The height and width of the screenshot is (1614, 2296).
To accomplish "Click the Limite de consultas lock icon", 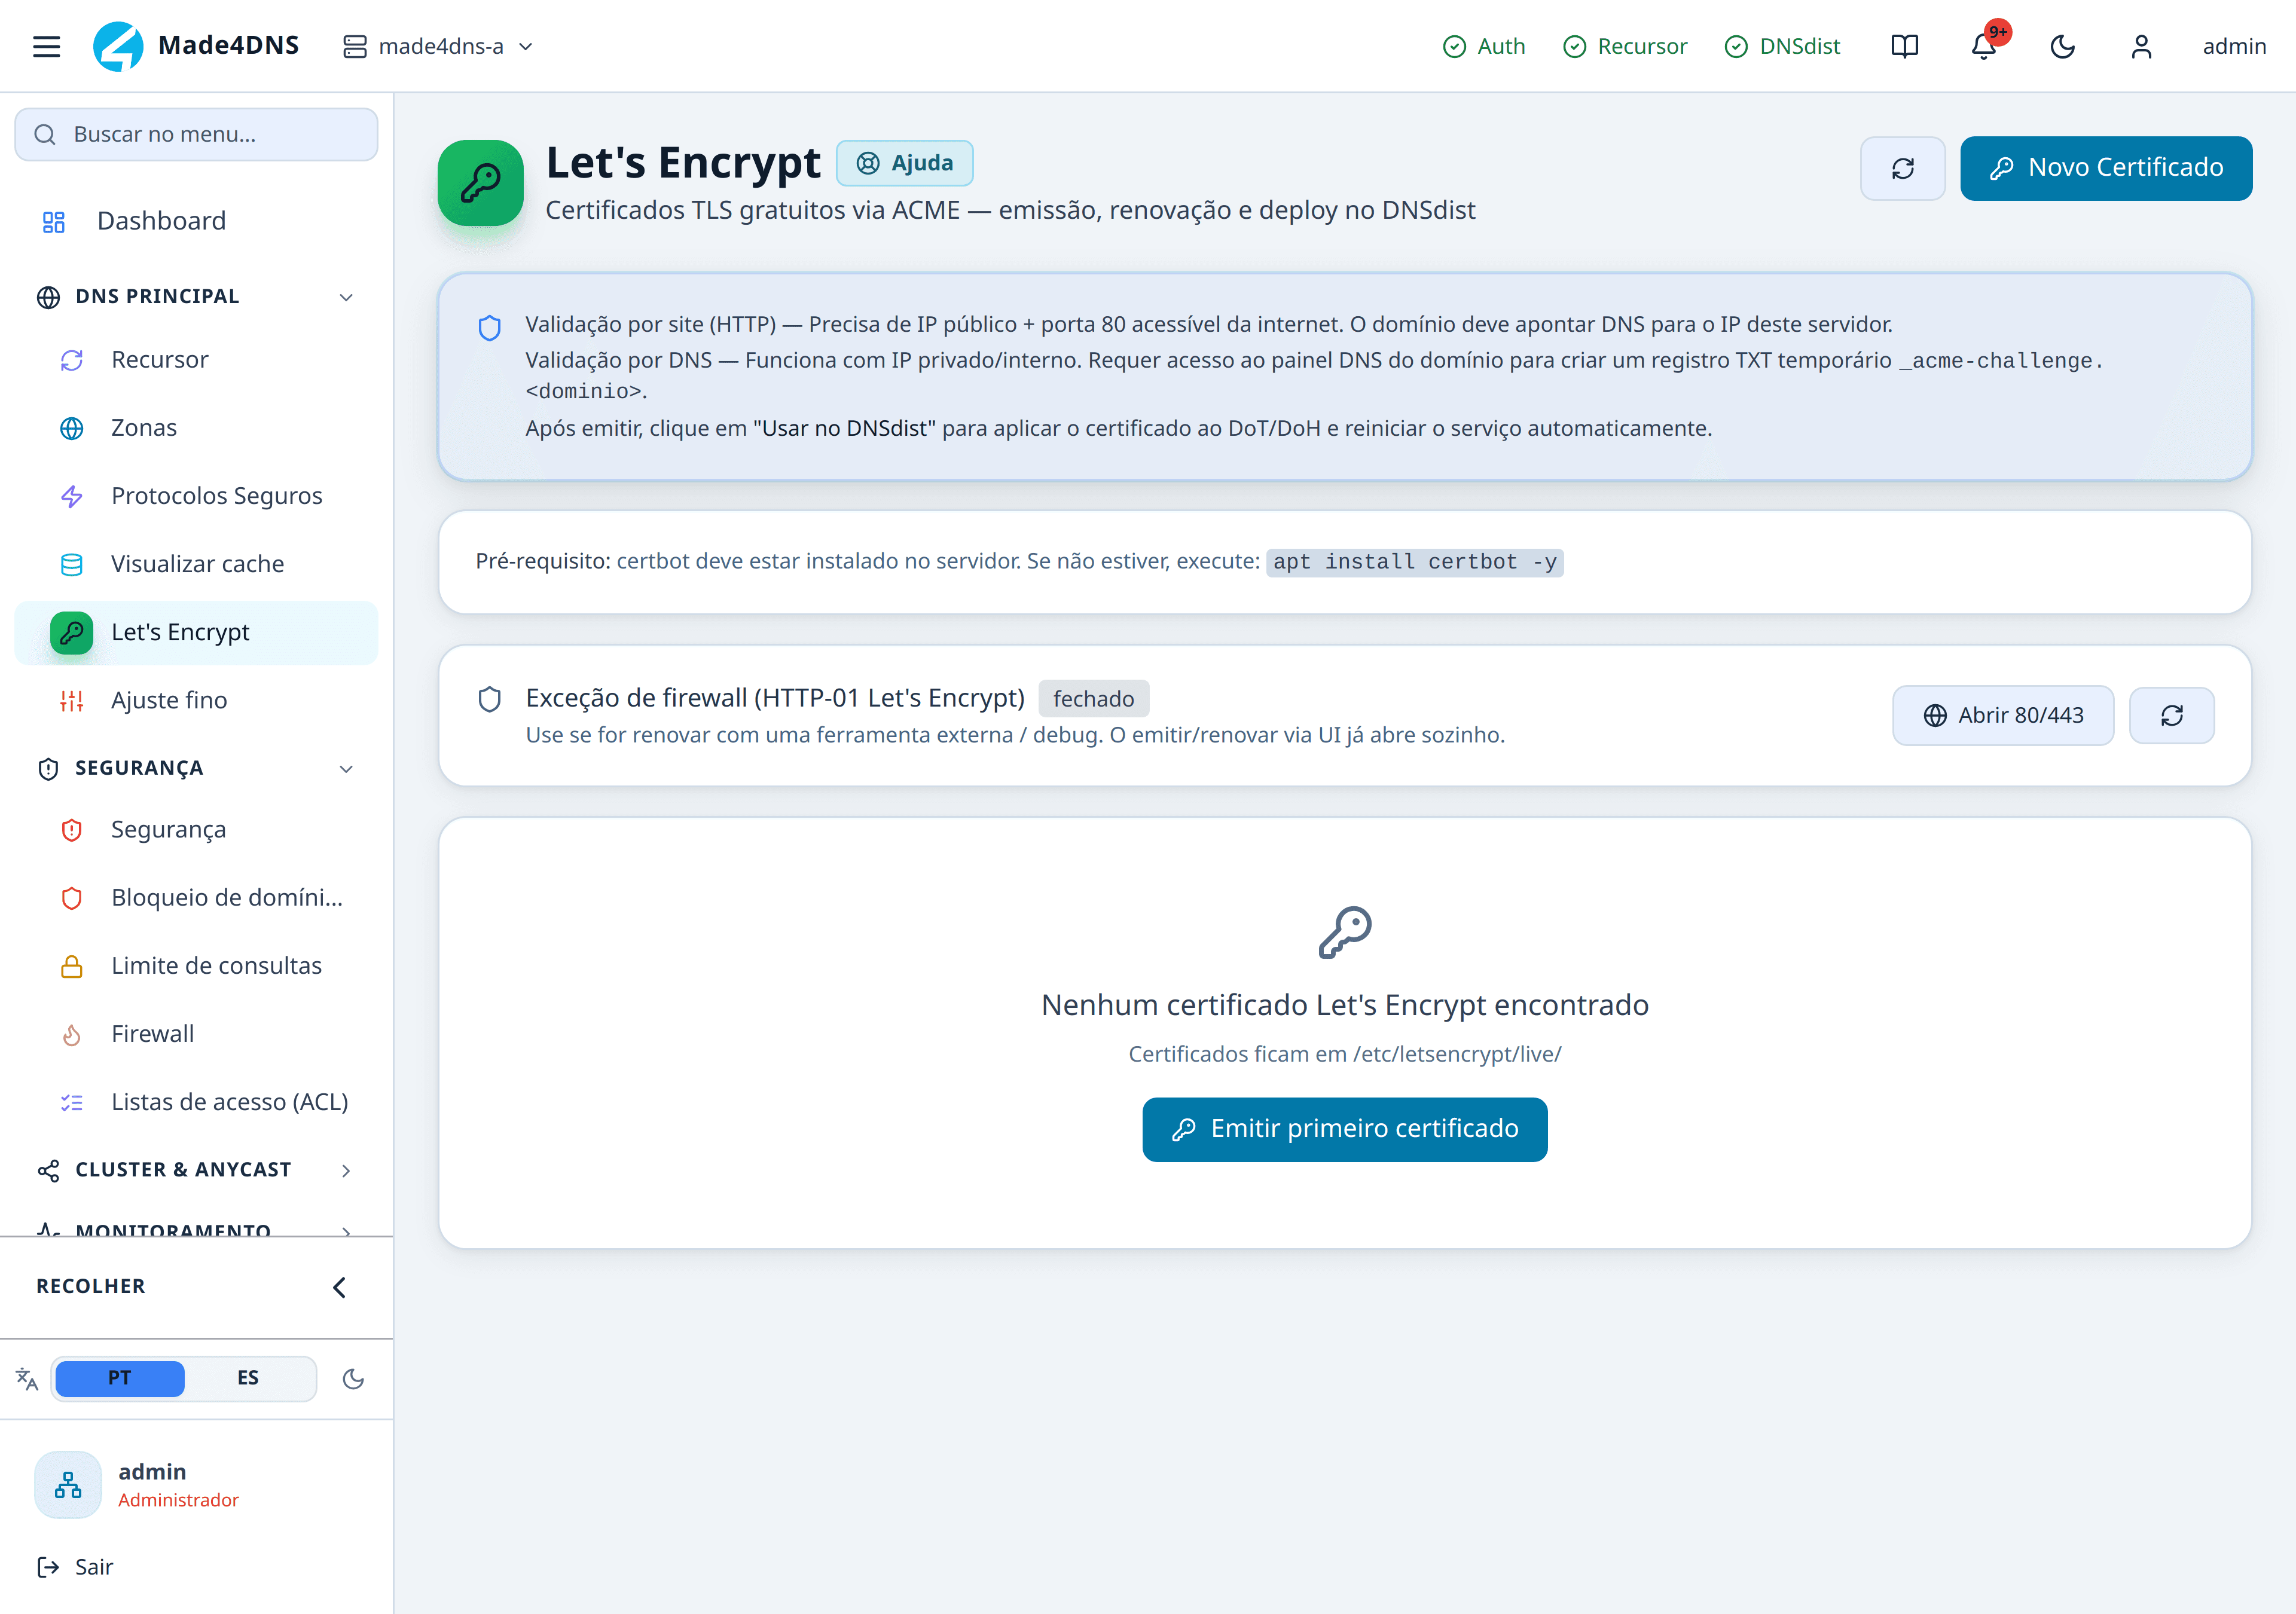I will (x=72, y=967).
